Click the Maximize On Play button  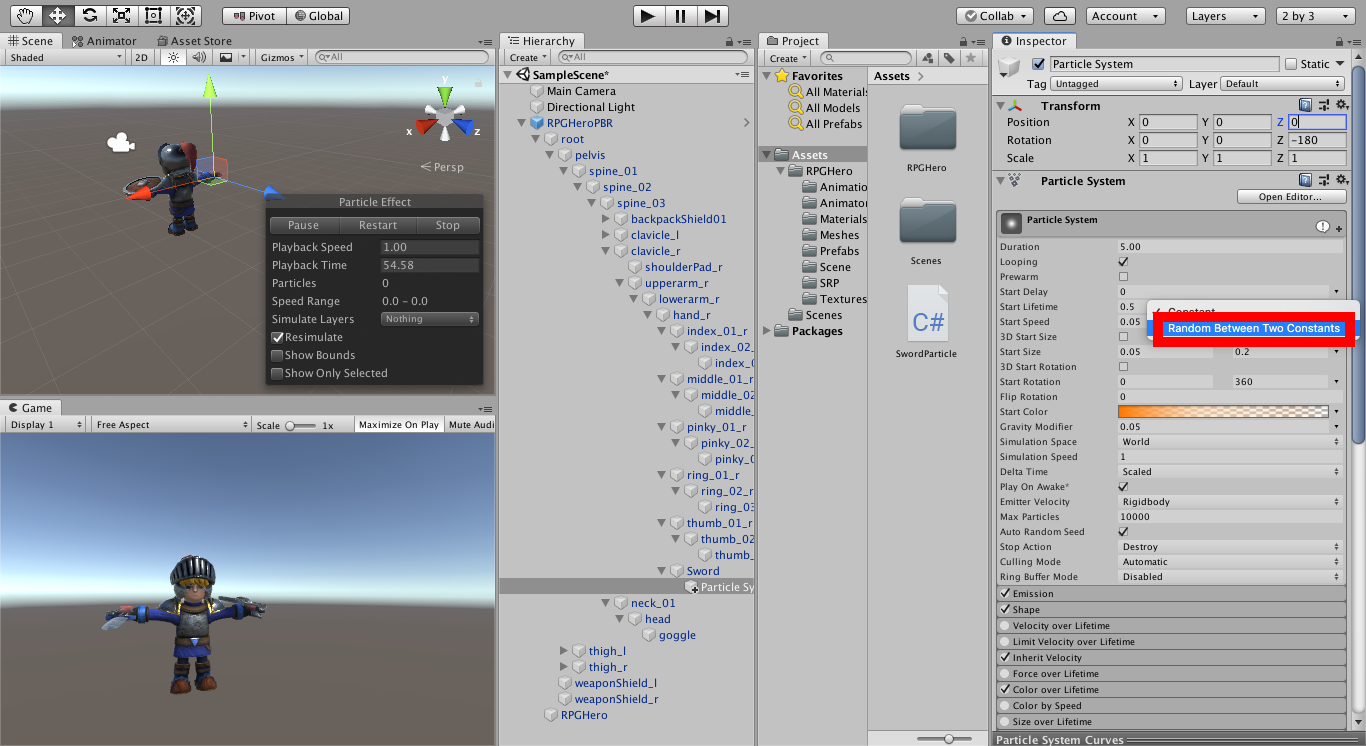click(398, 425)
